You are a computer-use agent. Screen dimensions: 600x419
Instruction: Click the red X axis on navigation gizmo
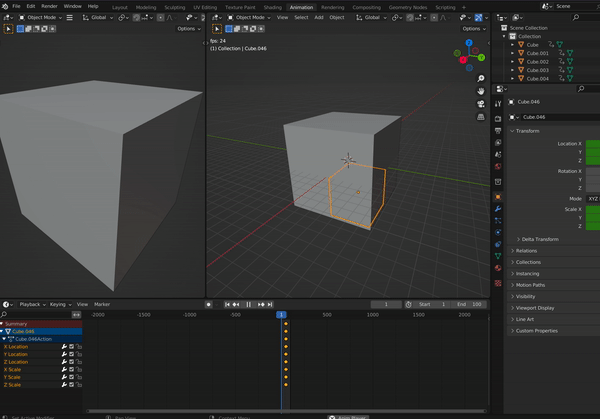tap(464, 58)
